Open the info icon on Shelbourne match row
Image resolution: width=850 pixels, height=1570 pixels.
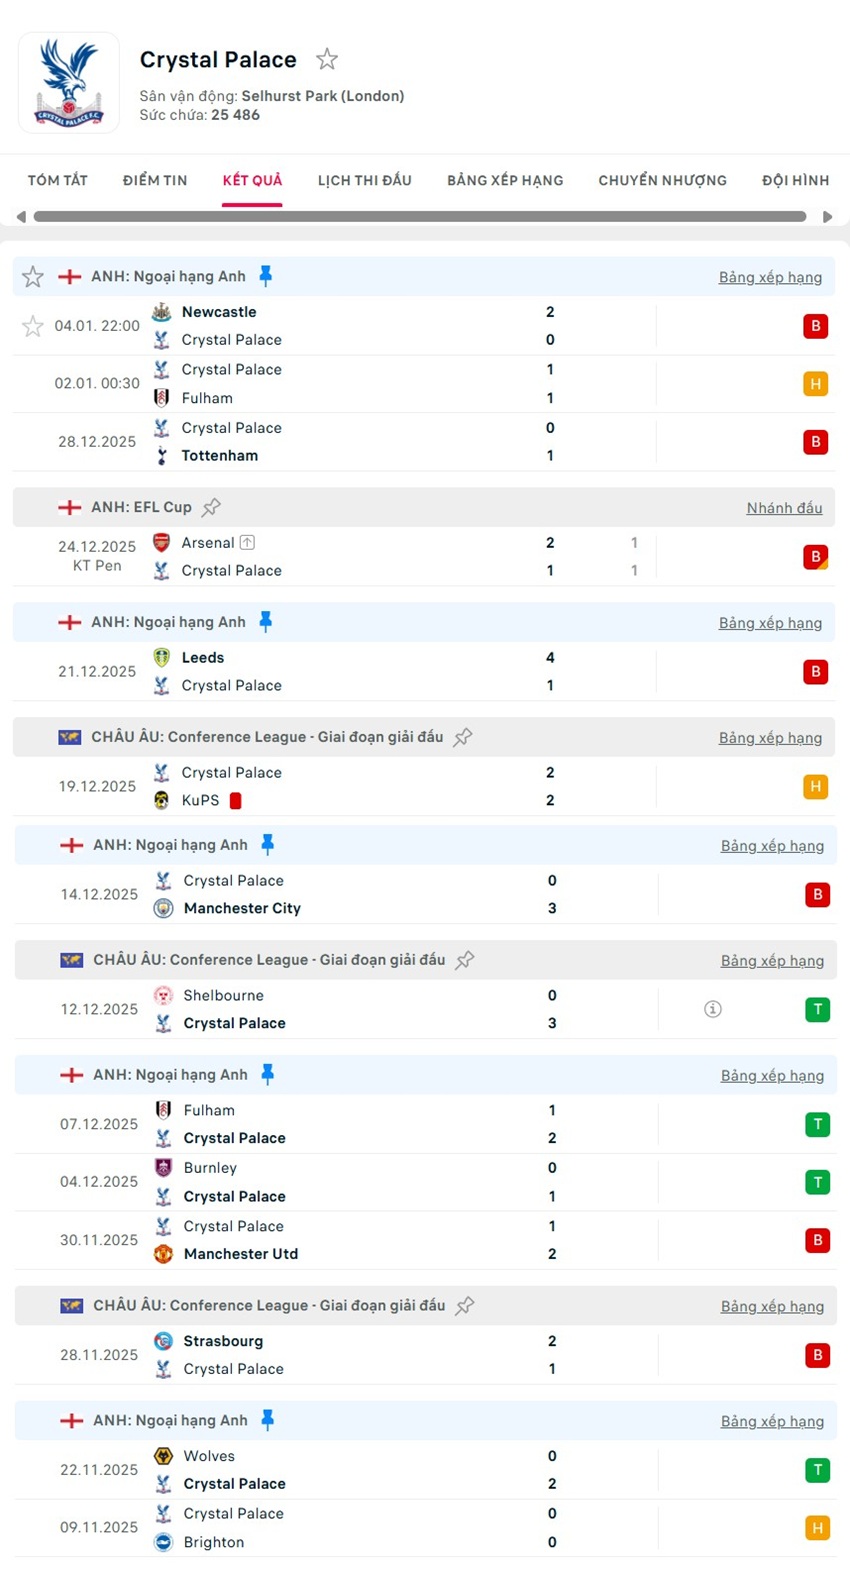point(712,1009)
